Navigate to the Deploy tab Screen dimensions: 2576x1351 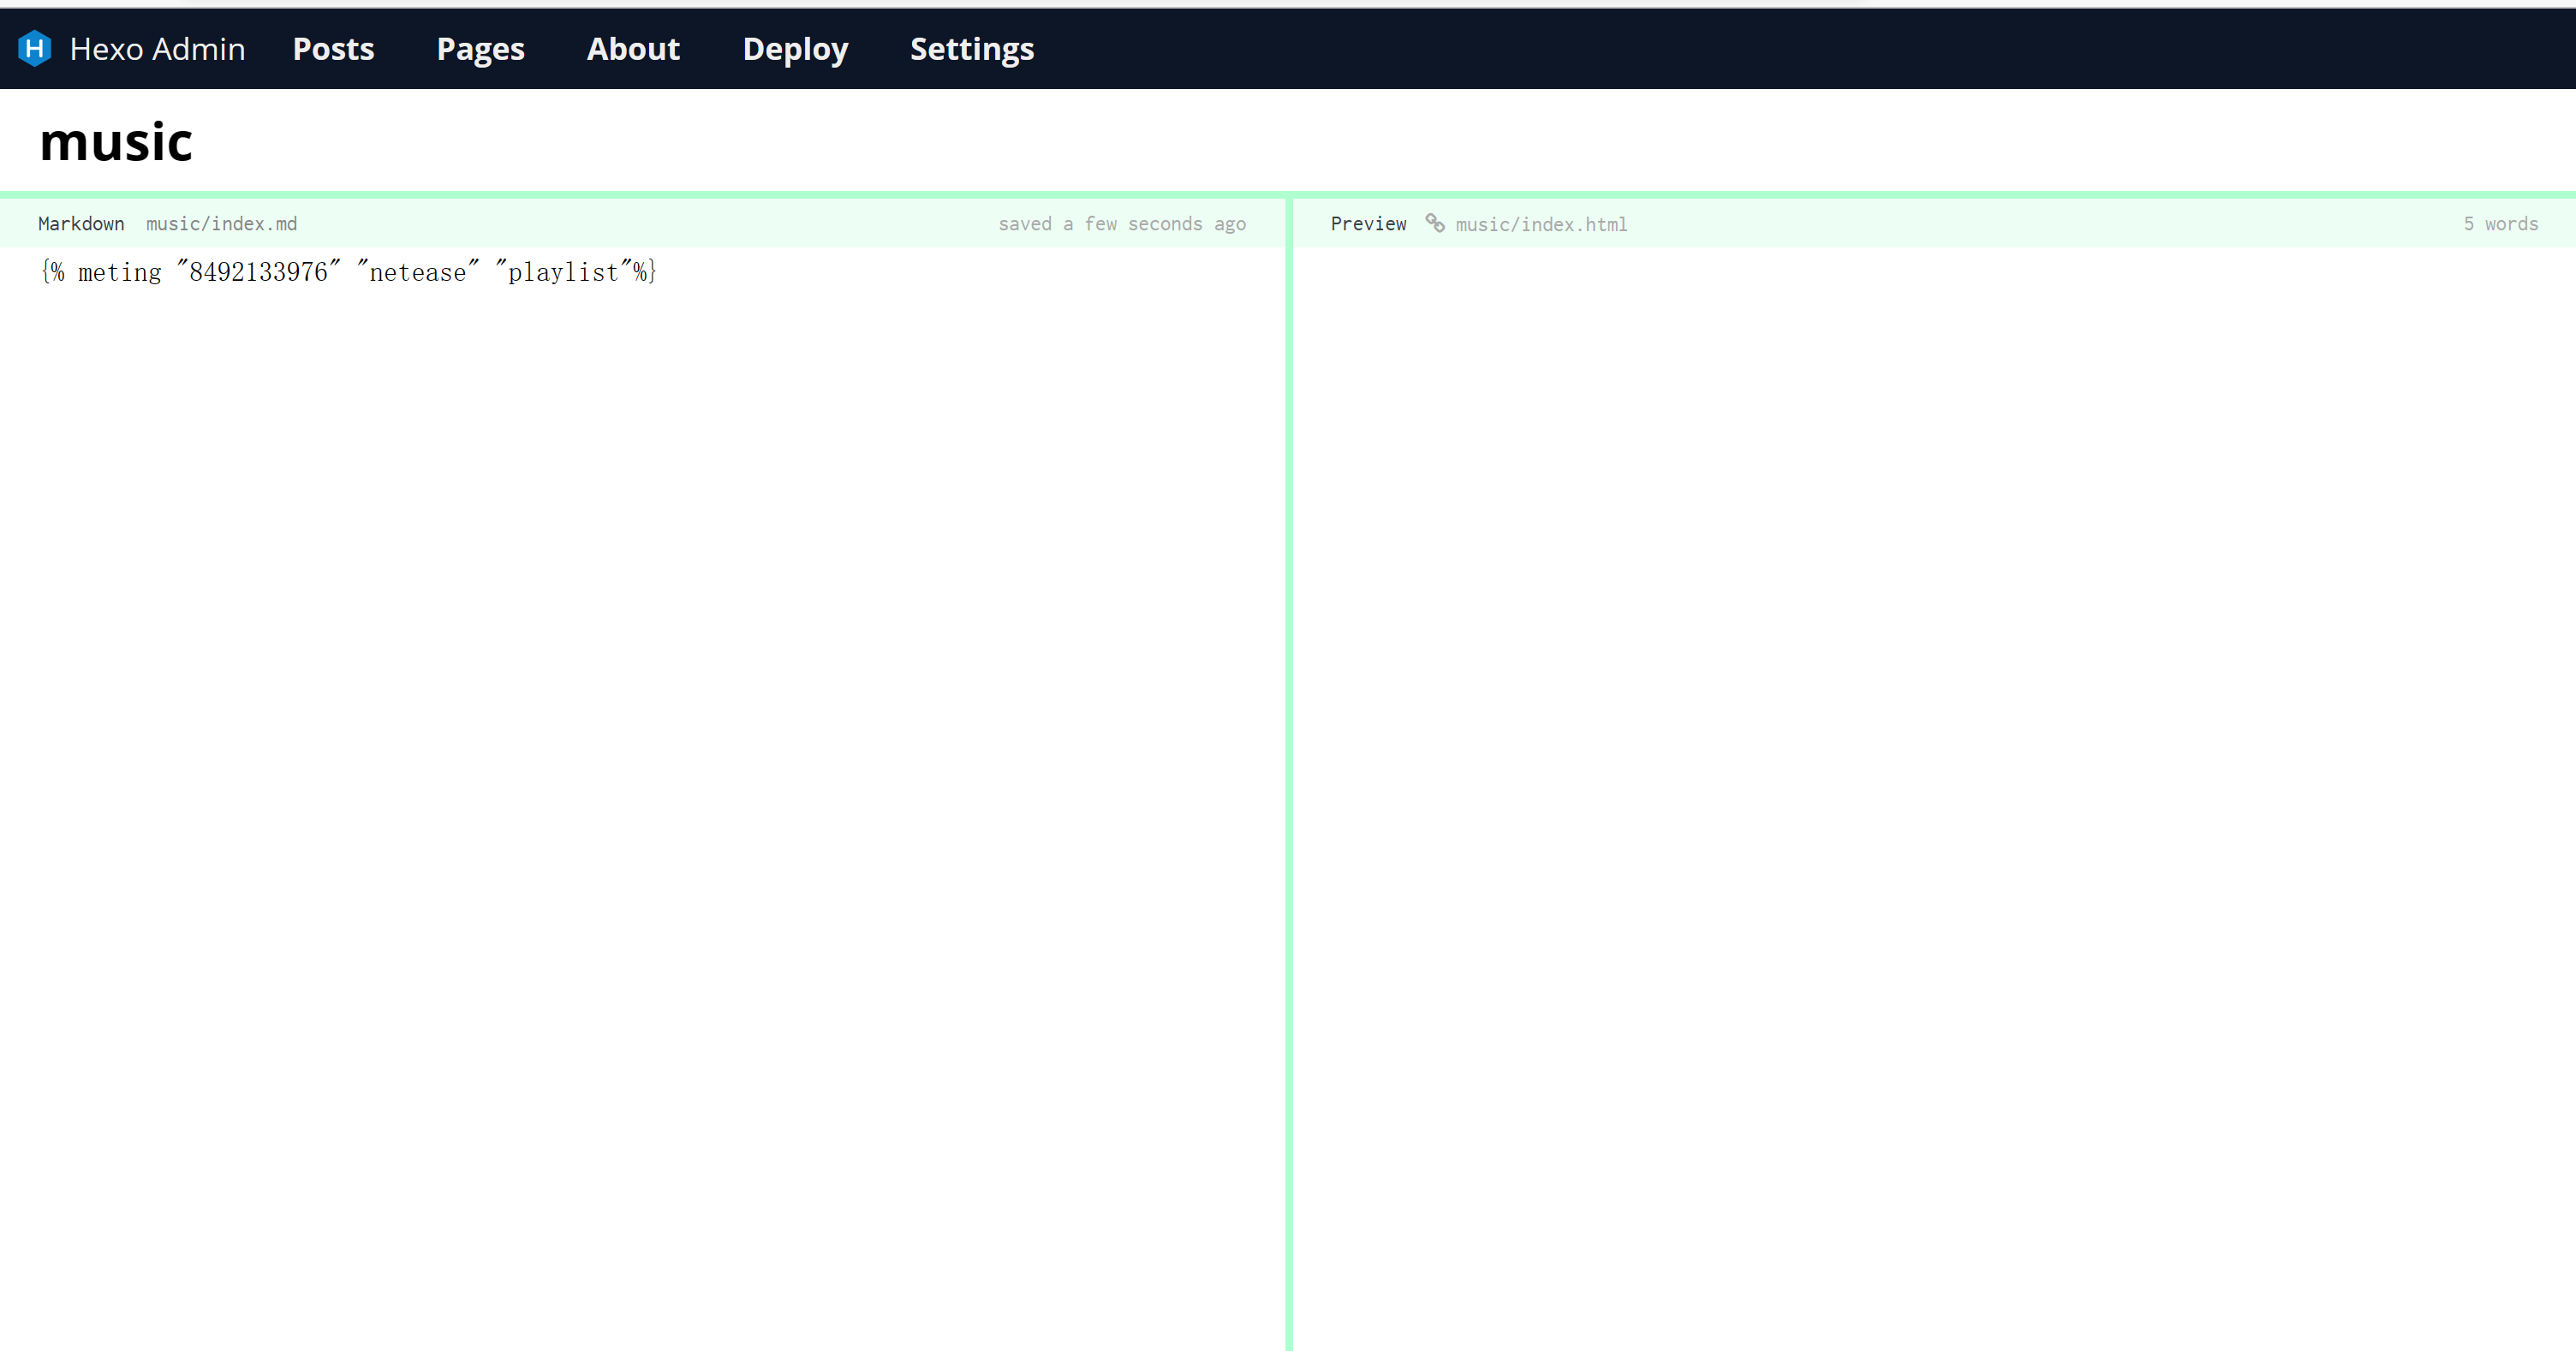795,49
